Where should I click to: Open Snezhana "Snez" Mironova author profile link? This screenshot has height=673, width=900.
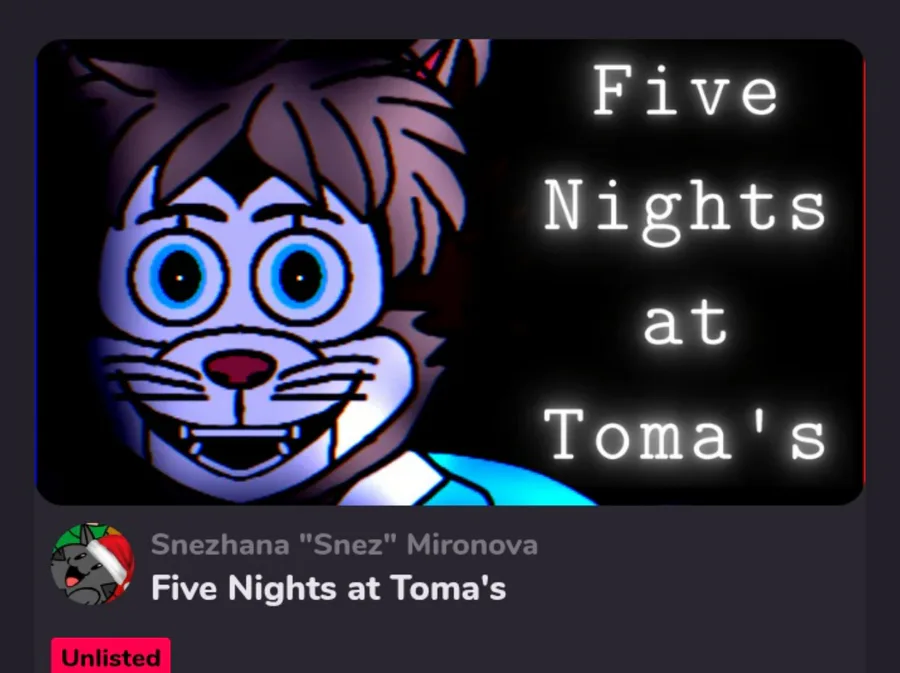pyautogui.click(x=344, y=544)
